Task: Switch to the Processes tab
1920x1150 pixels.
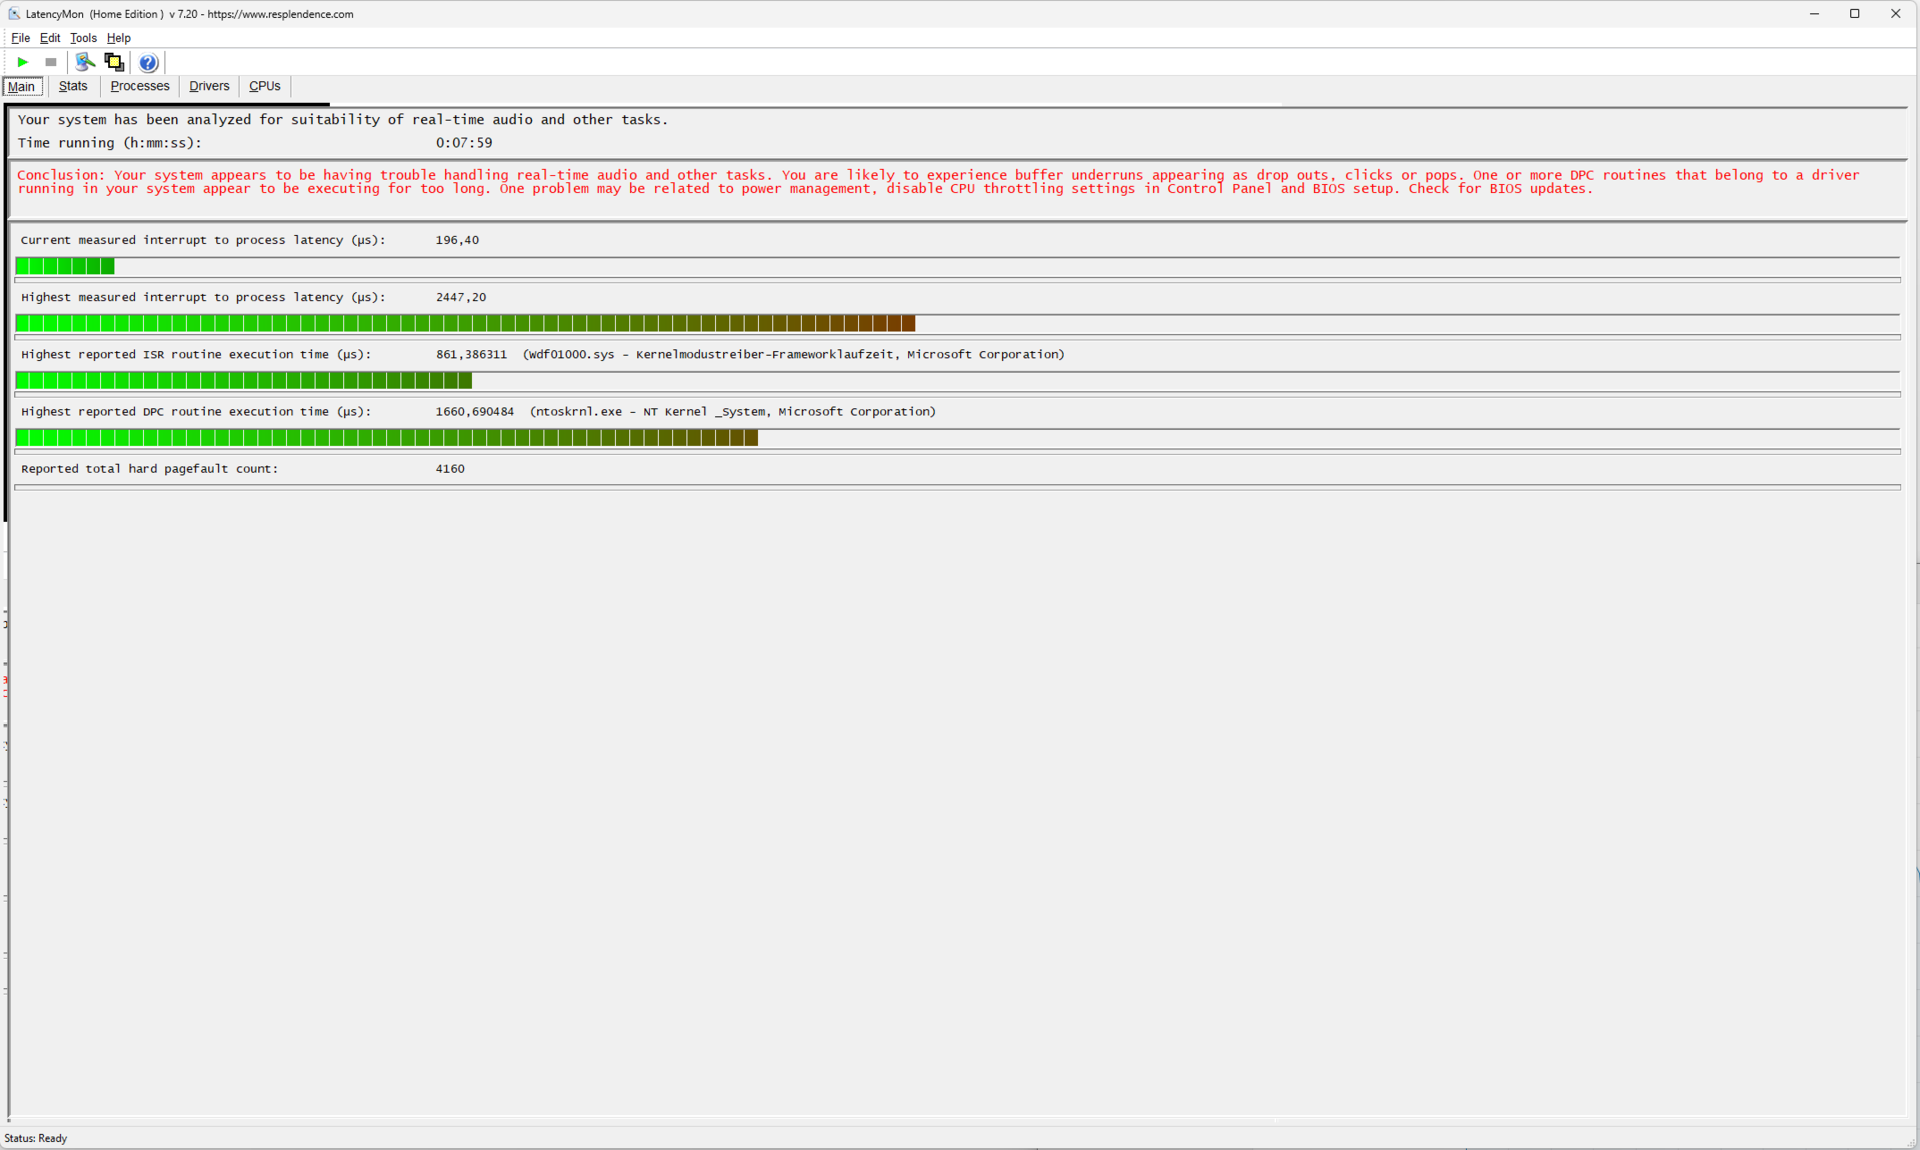Action: (x=140, y=86)
